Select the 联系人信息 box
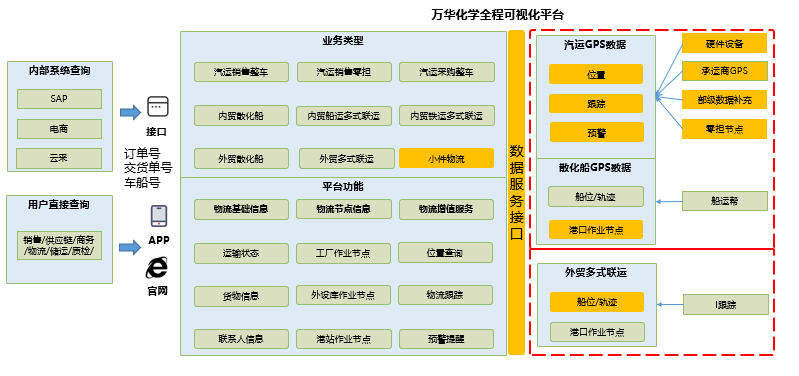 coord(241,339)
